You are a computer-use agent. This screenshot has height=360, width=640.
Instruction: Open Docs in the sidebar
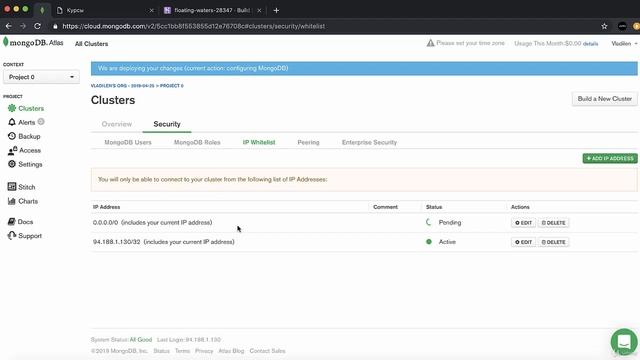pyautogui.click(x=20, y=222)
